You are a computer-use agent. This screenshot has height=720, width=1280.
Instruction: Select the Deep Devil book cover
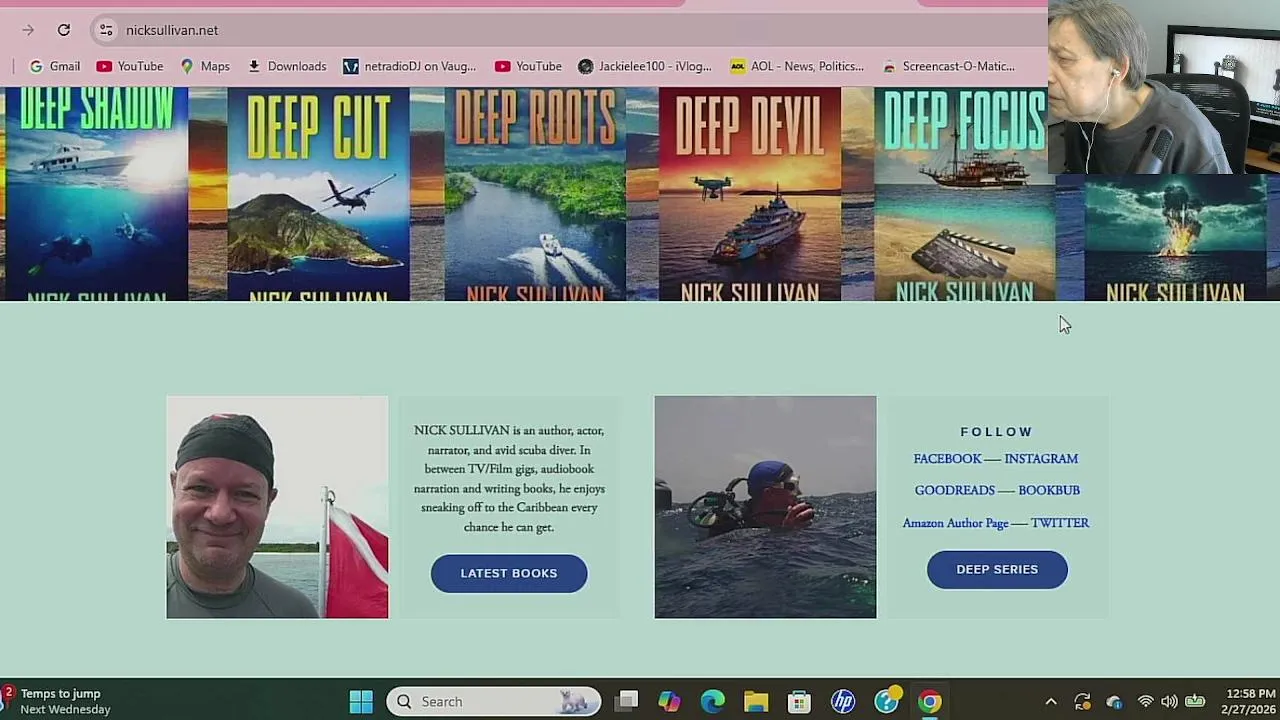coord(749,194)
